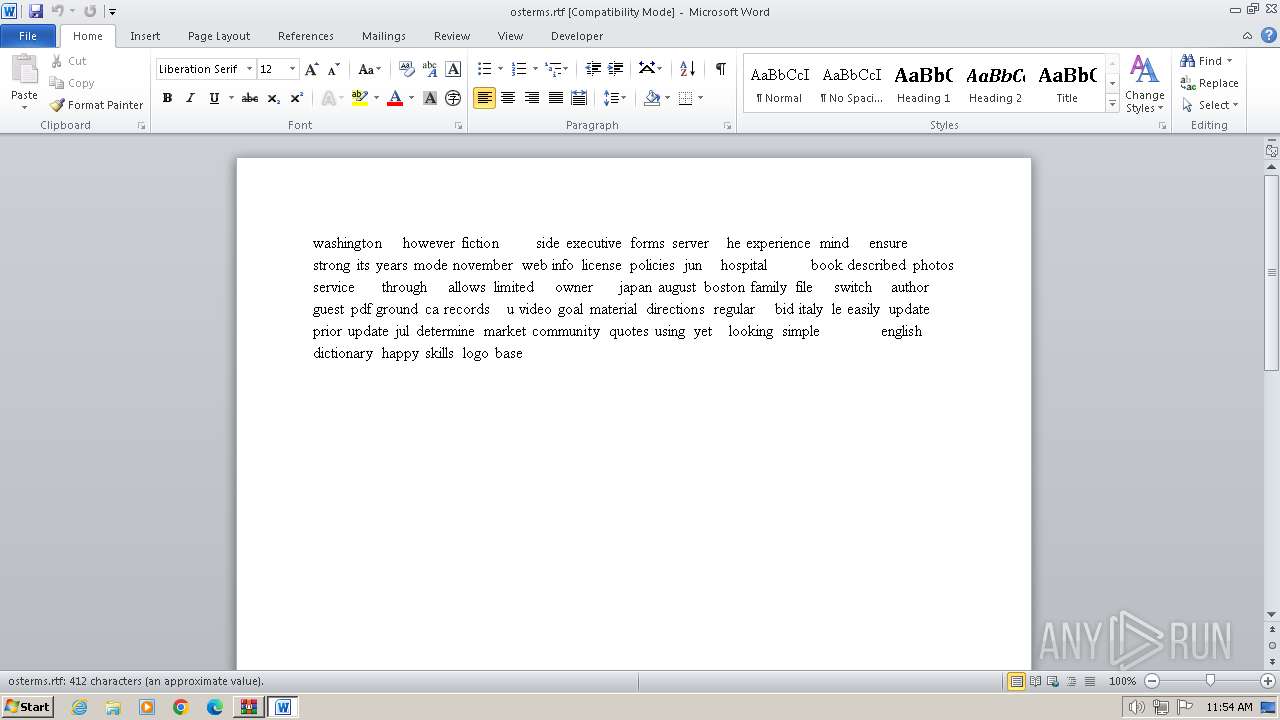Click Format Painter button
The height and width of the screenshot is (720, 1280).
tap(96, 105)
